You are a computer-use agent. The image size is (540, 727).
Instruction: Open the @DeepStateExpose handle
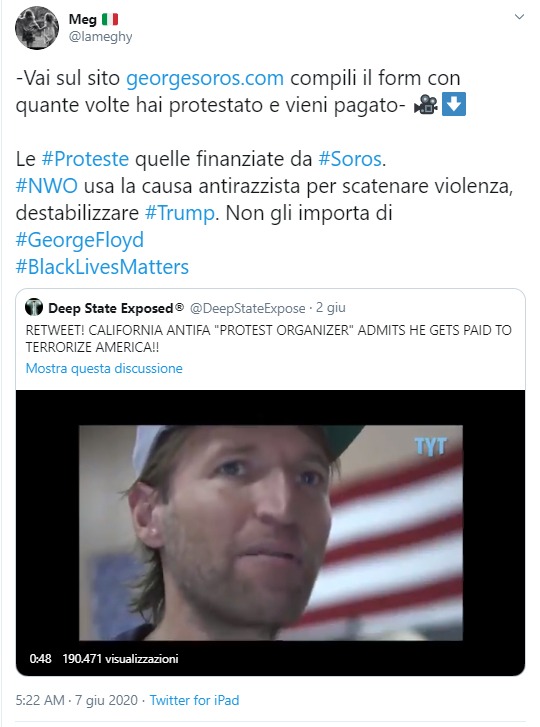248,308
